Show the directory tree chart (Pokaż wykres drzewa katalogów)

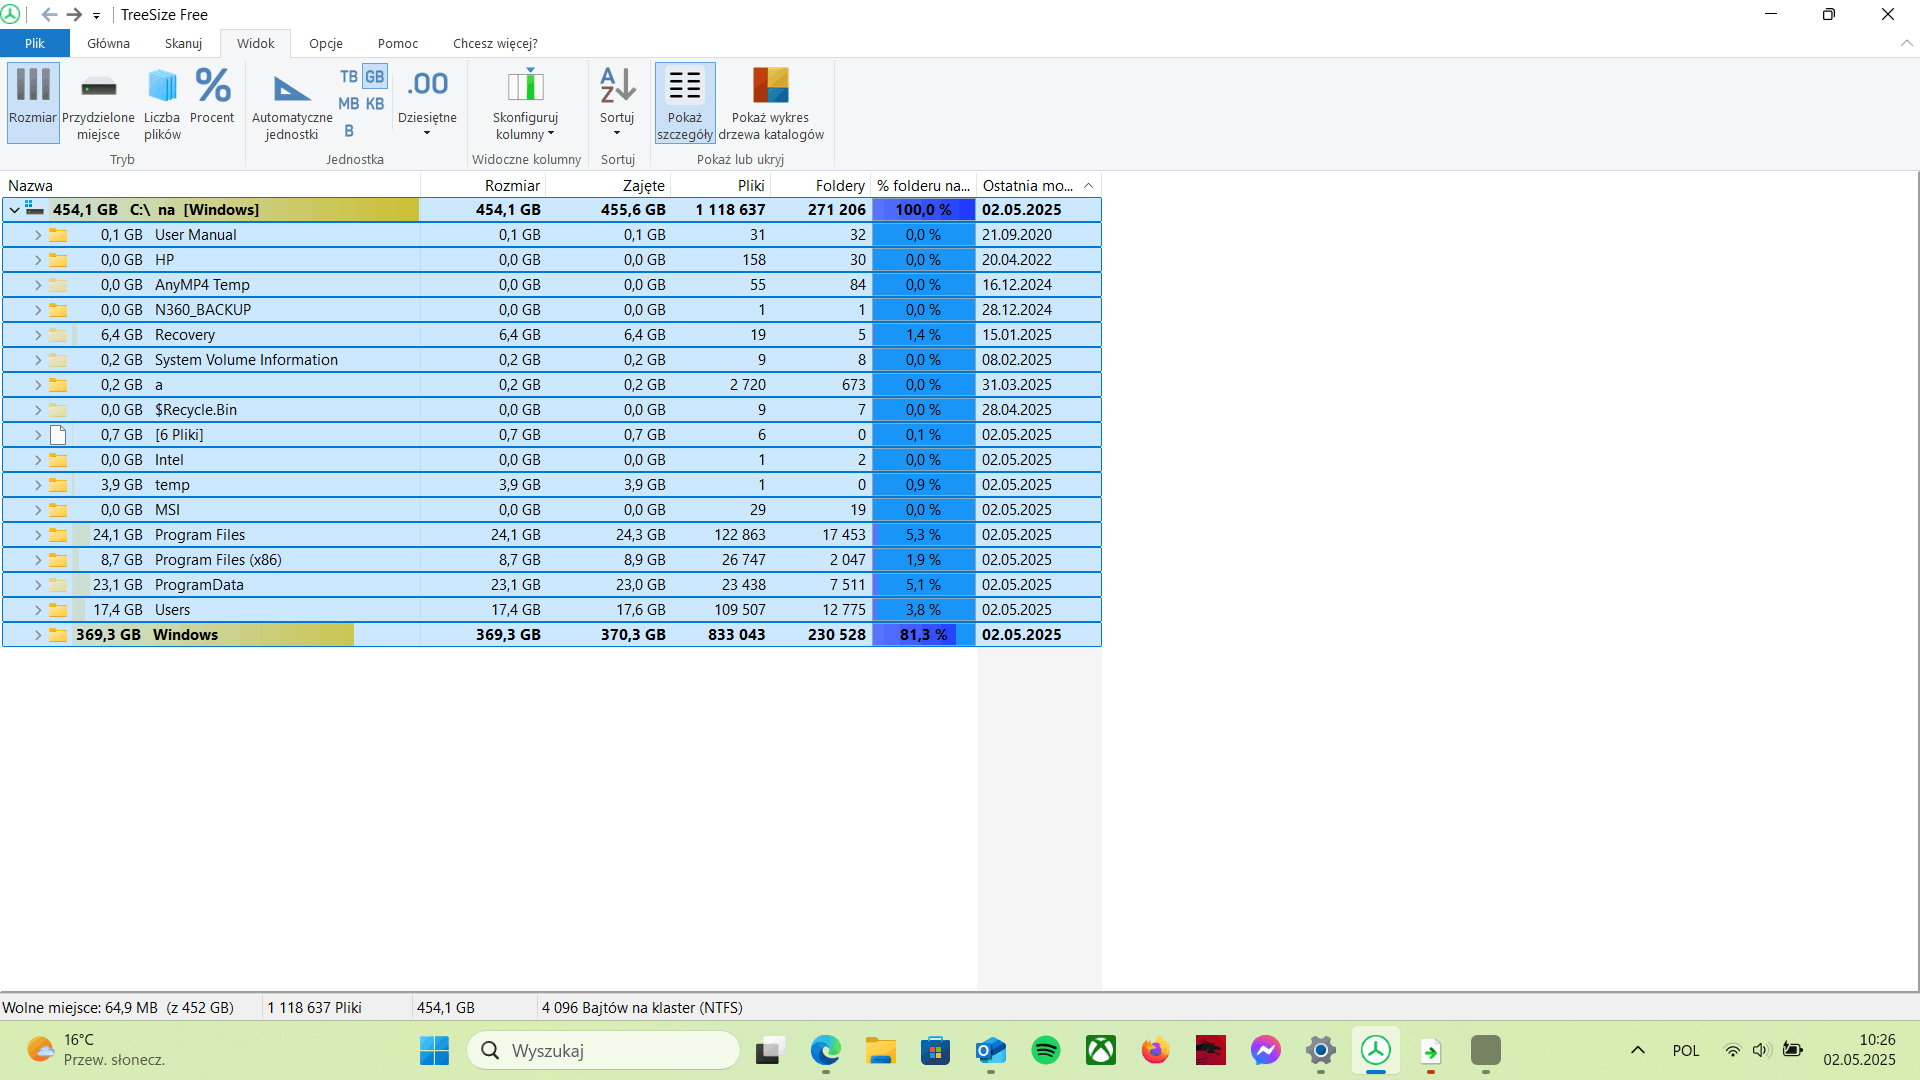click(770, 98)
